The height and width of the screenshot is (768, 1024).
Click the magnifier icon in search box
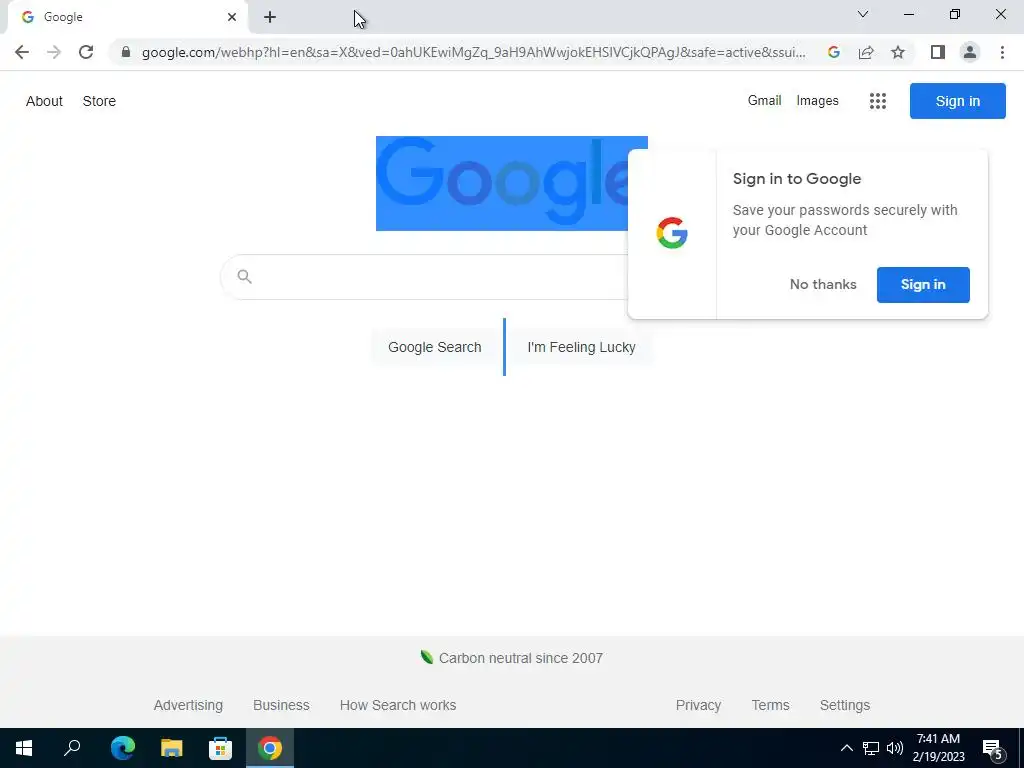[x=244, y=277]
